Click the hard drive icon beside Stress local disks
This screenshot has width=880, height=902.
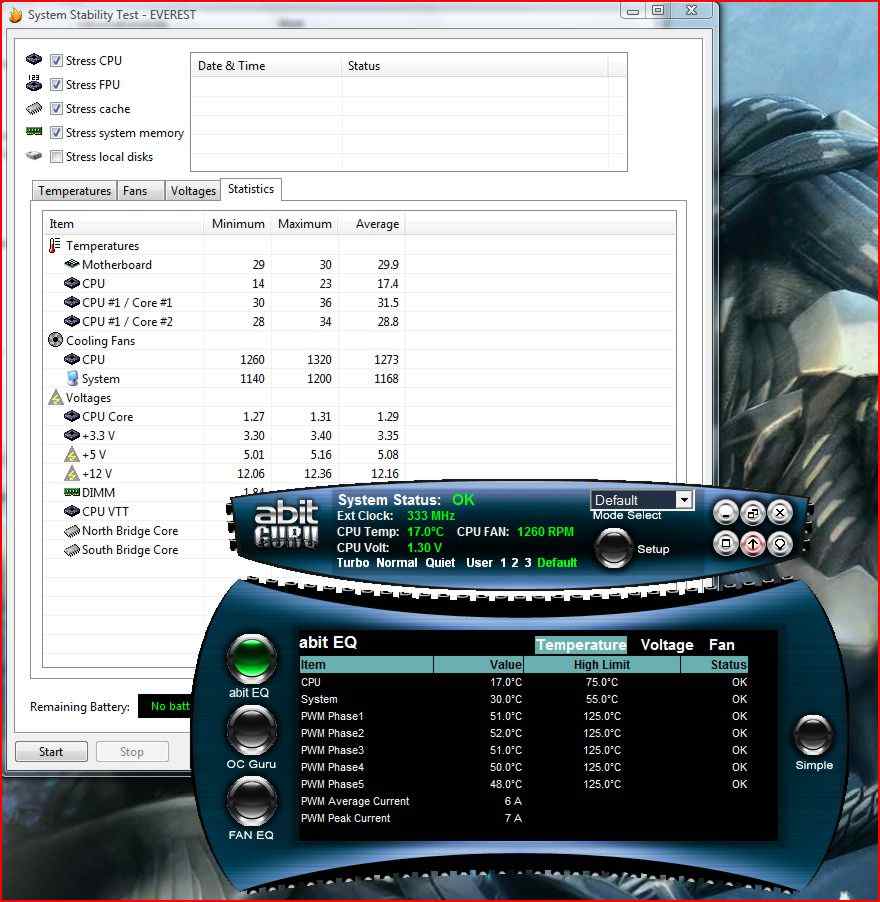(x=34, y=156)
